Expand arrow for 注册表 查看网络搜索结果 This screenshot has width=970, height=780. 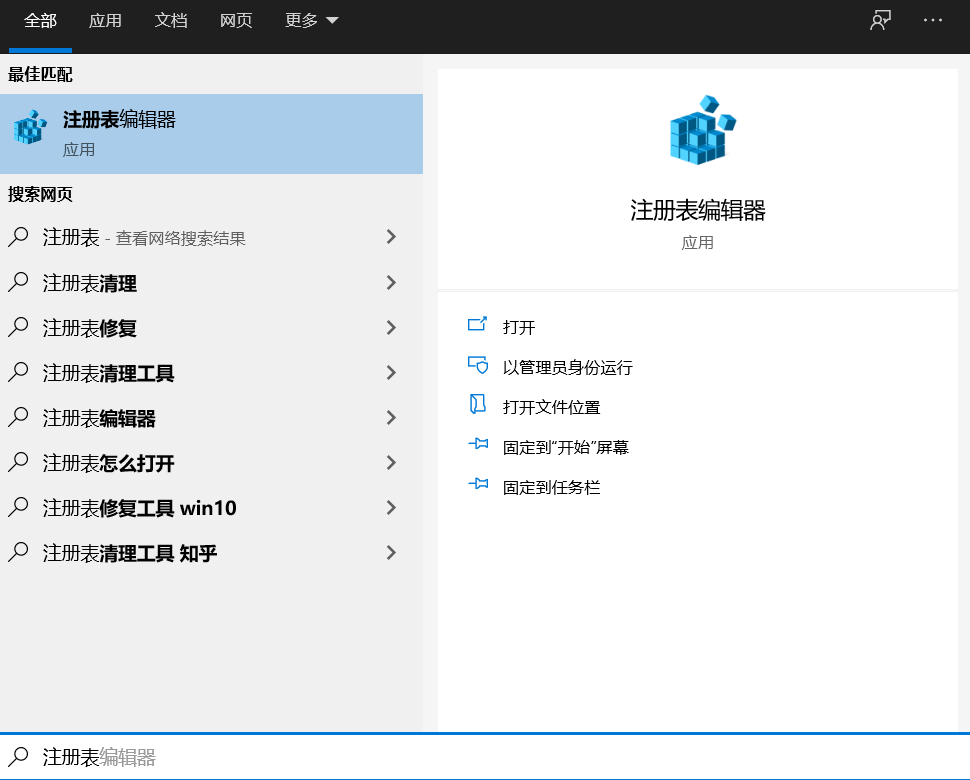[391, 237]
